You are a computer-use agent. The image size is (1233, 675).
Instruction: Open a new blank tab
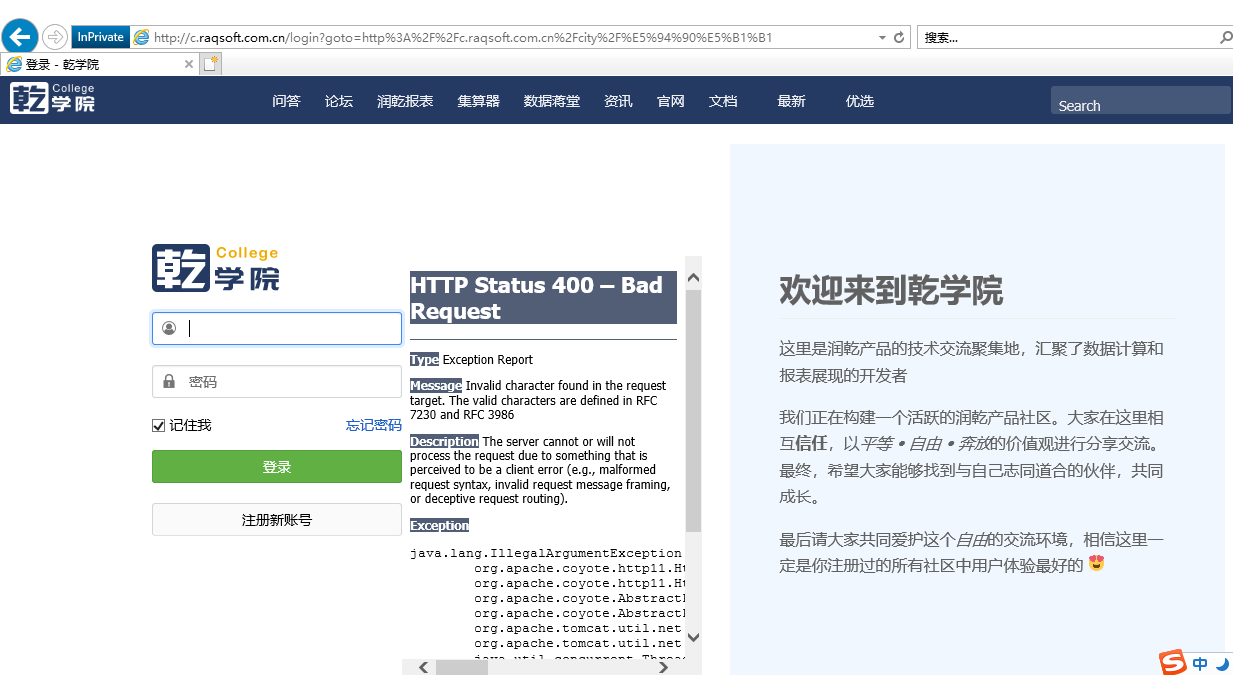(210, 64)
